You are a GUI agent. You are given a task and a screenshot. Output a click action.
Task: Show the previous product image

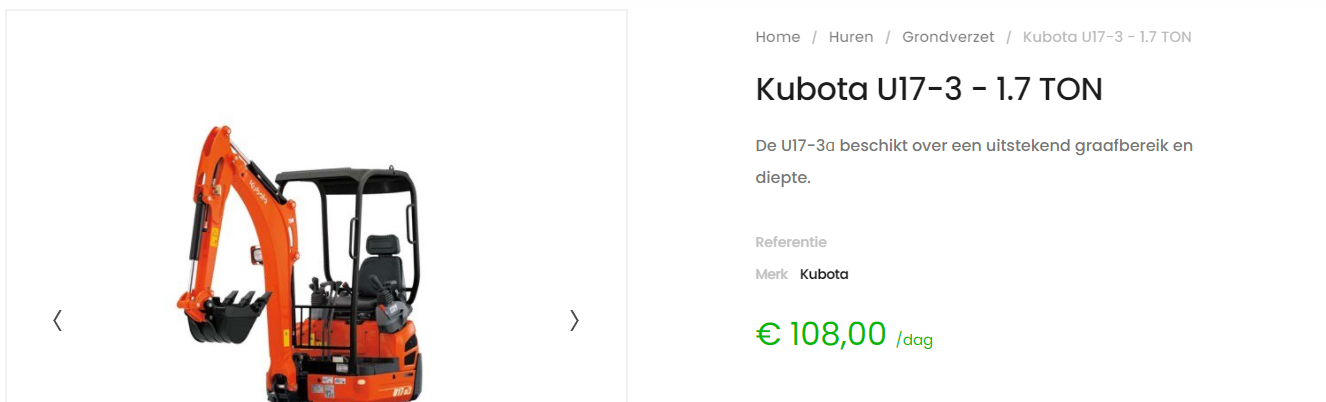(x=58, y=320)
